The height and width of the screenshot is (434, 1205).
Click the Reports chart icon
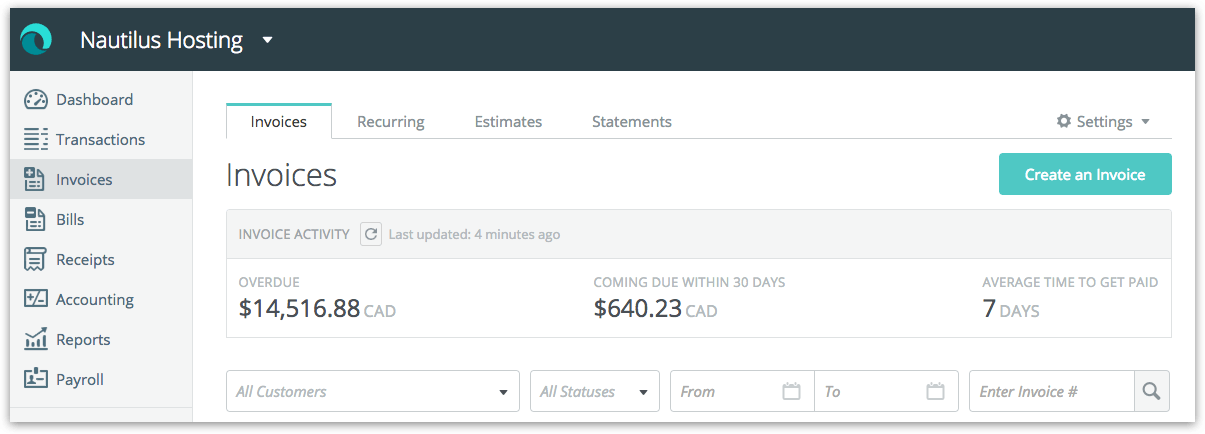(x=36, y=339)
